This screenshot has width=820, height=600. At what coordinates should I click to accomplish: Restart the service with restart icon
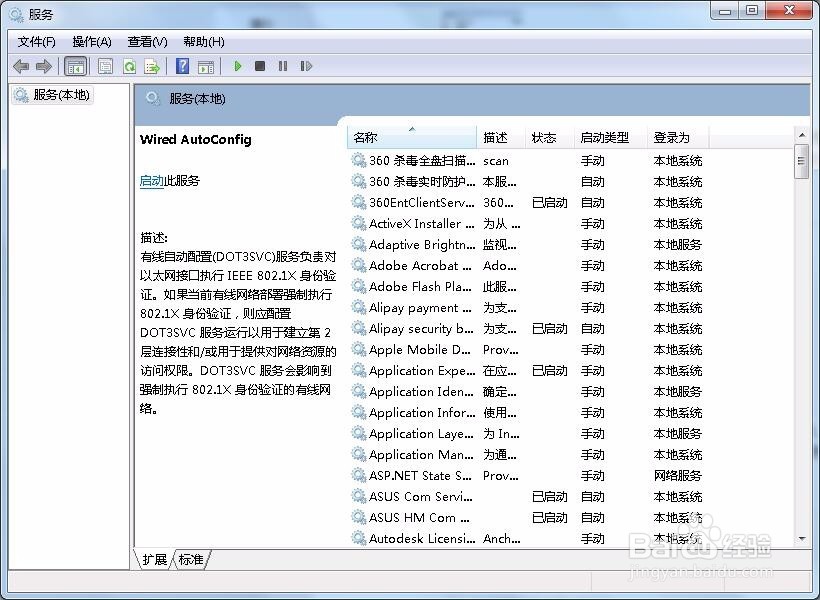[306, 66]
